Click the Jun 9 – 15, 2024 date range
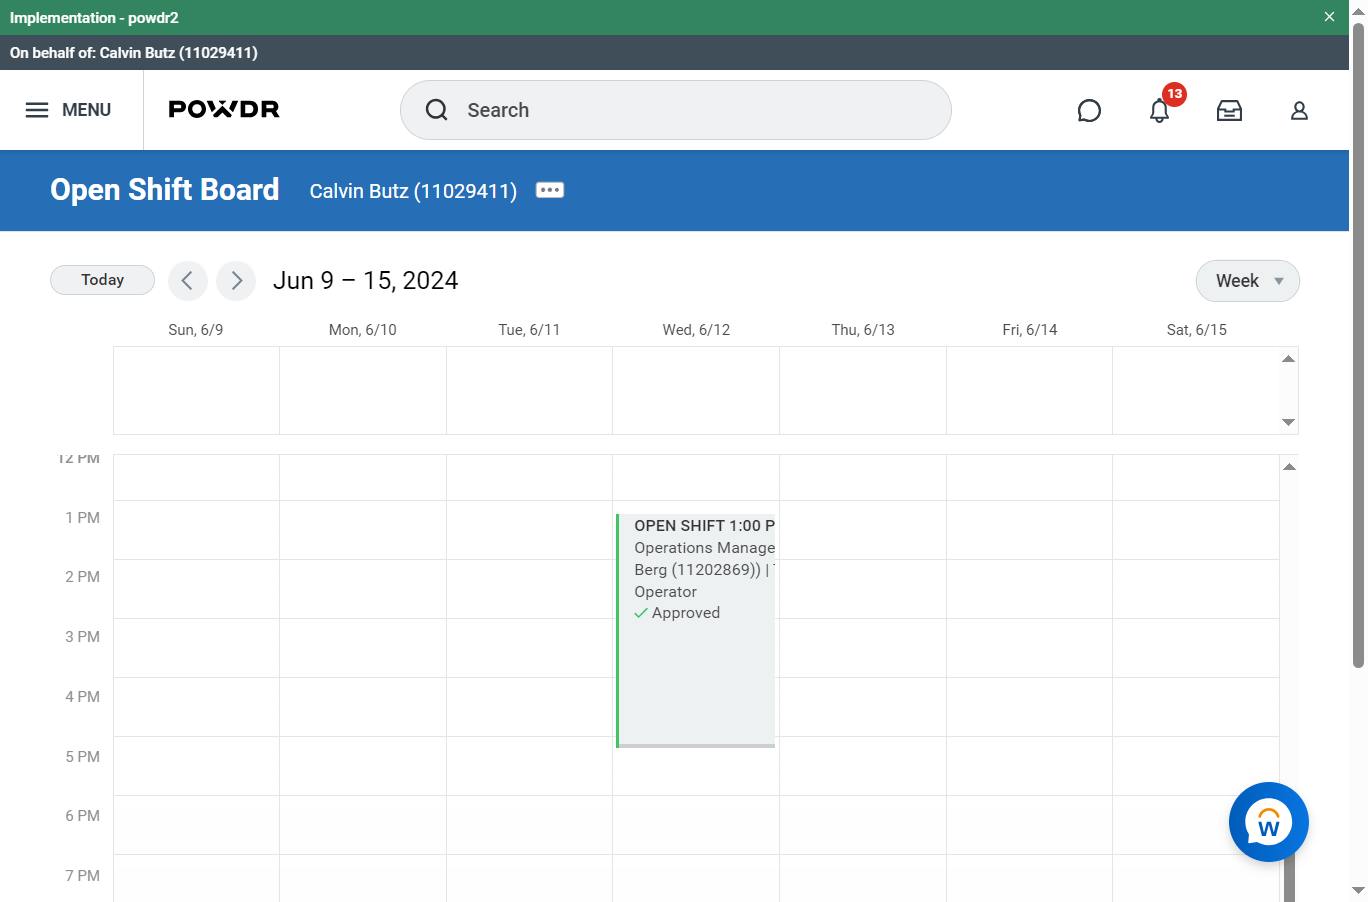 tap(366, 281)
